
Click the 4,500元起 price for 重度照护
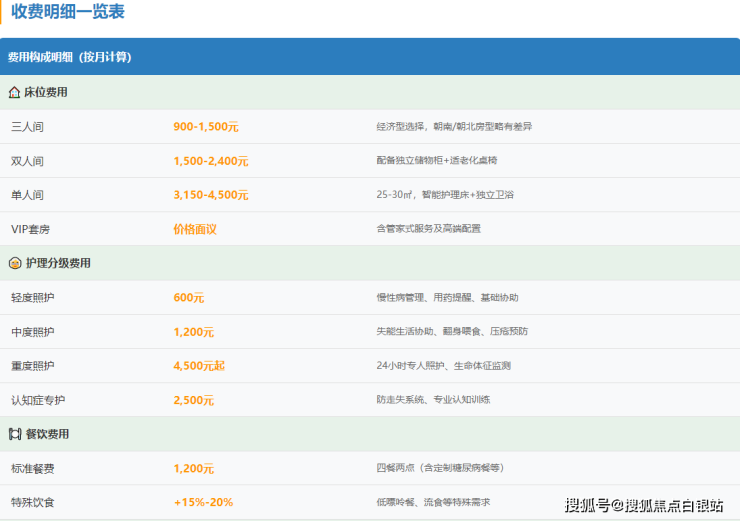[x=199, y=366]
